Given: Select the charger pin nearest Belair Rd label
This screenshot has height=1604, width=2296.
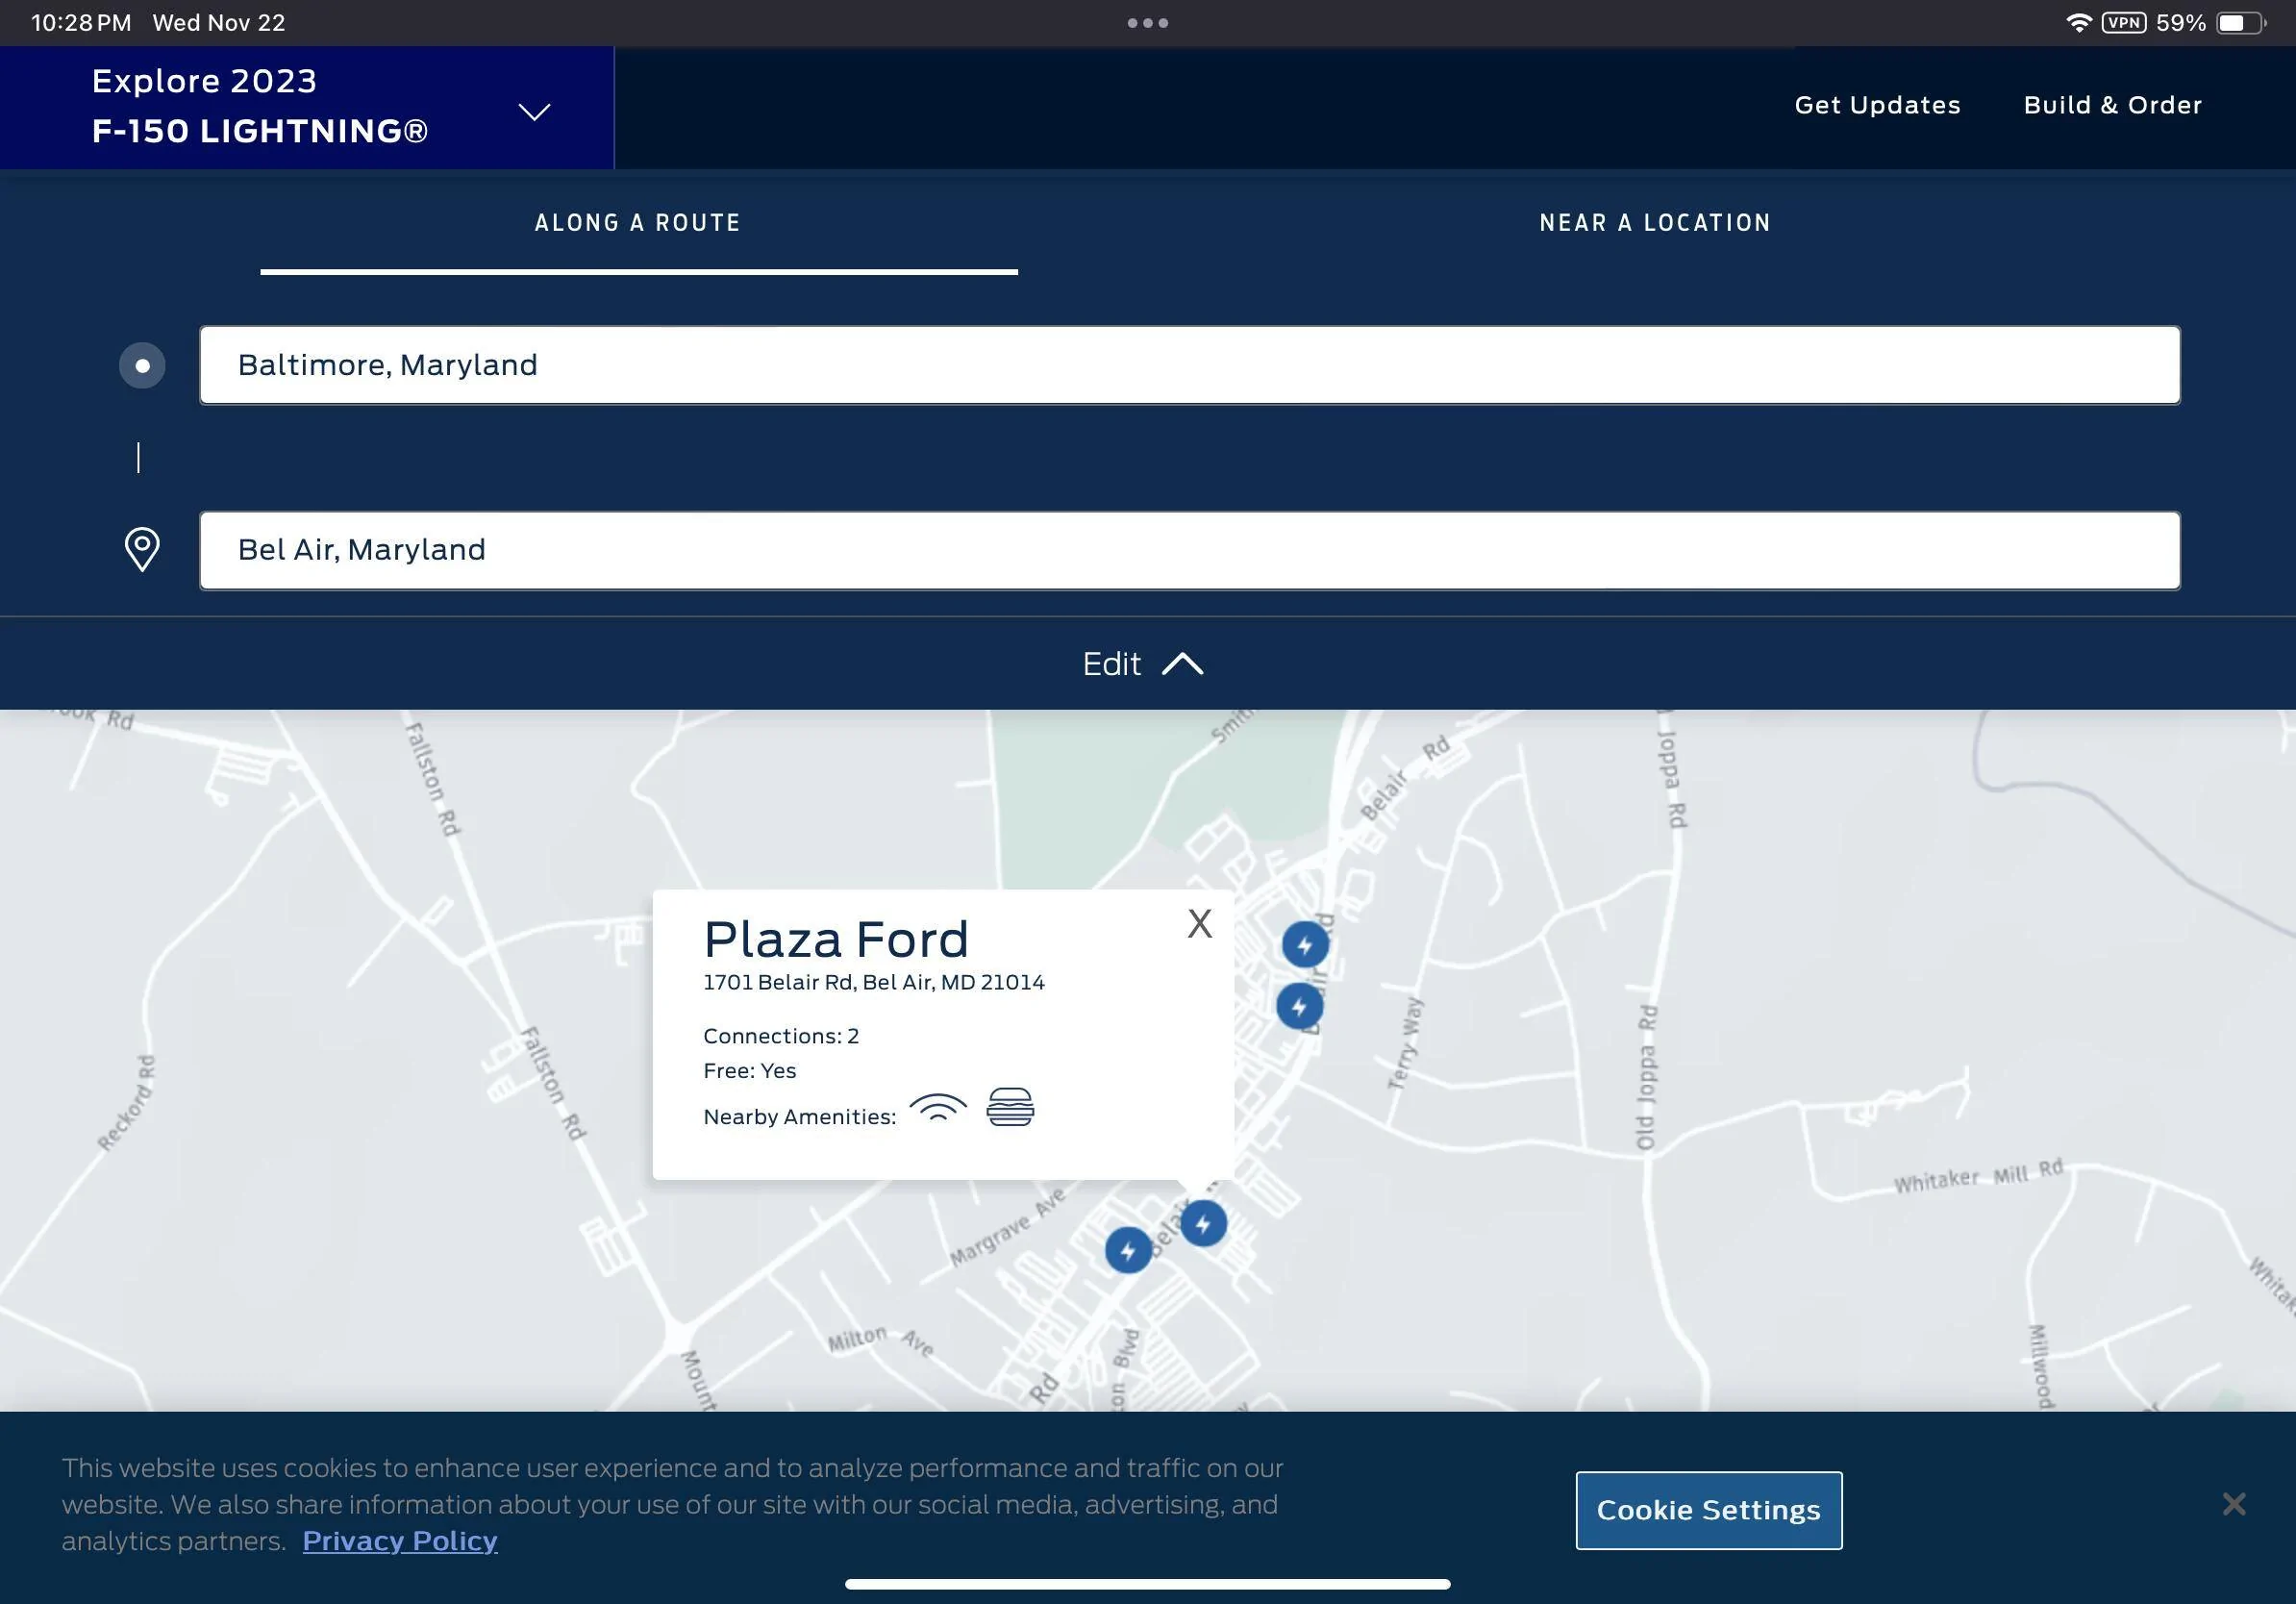Looking at the screenshot, I should tap(1305, 944).
